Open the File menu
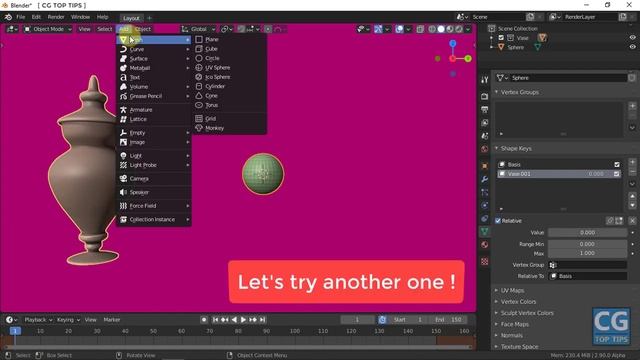640x360 pixels. click(x=20, y=17)
